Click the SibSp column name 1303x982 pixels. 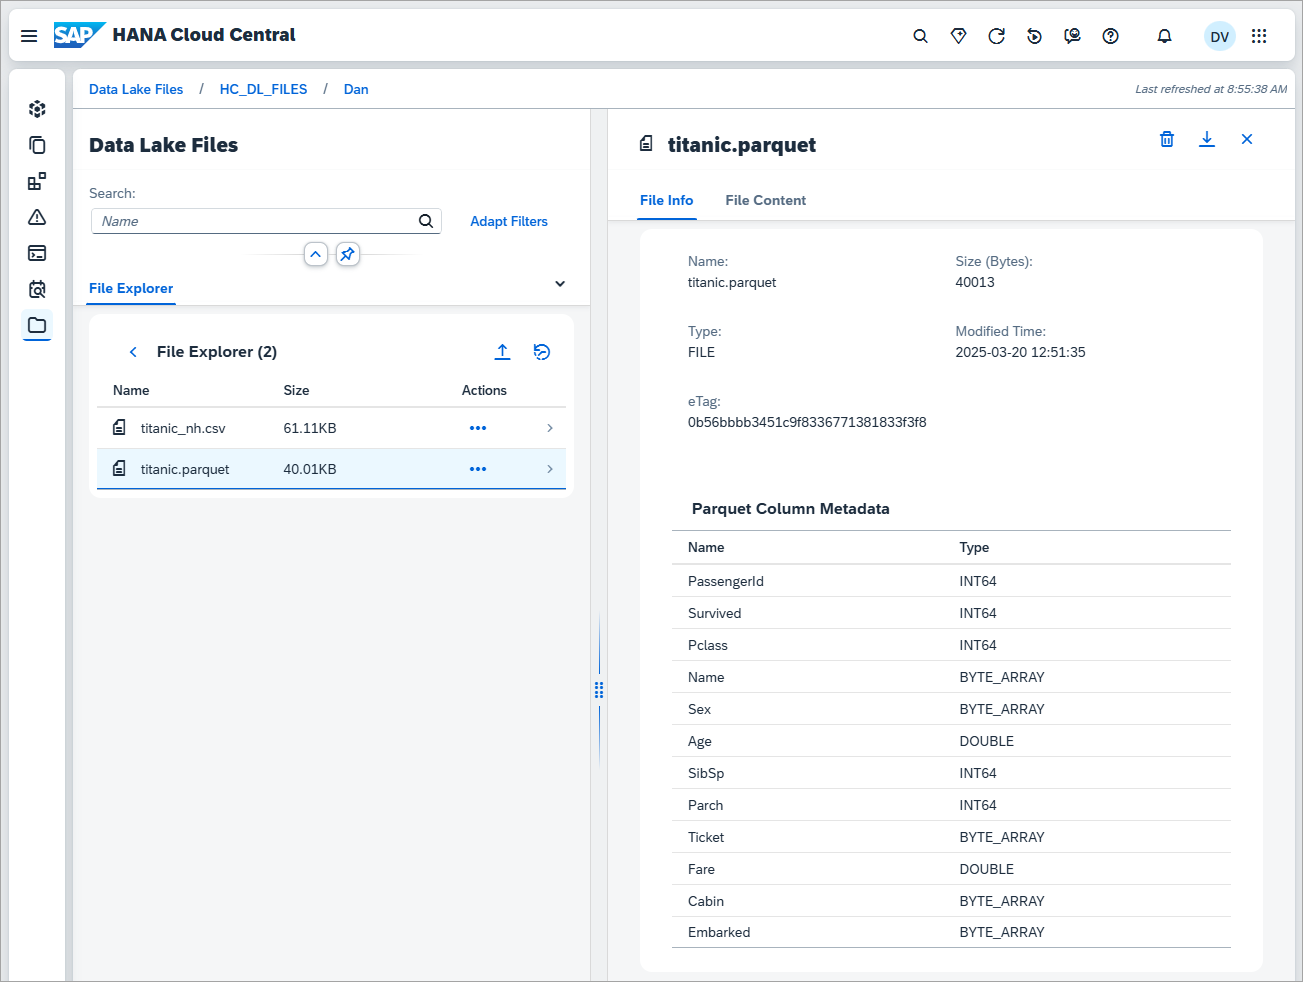pyautogui.click(x=706, y=773)
